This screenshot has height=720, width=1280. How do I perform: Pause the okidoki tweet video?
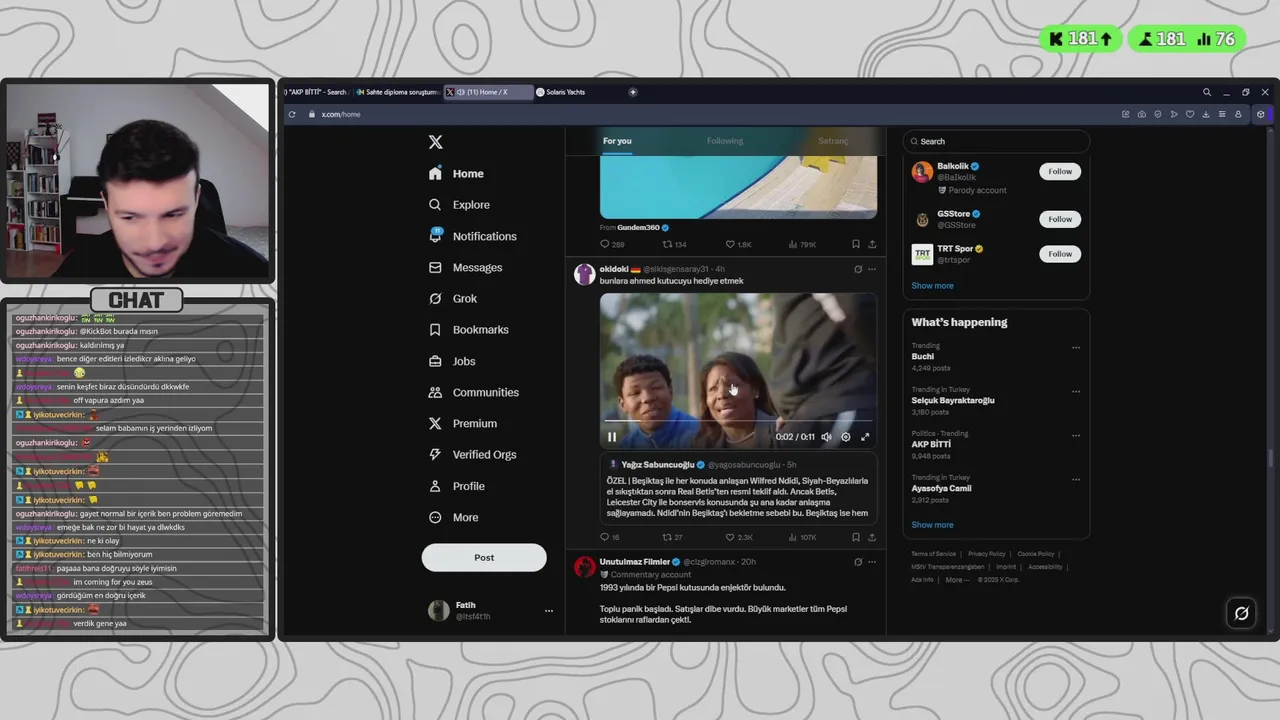click(x=612, y=437)
